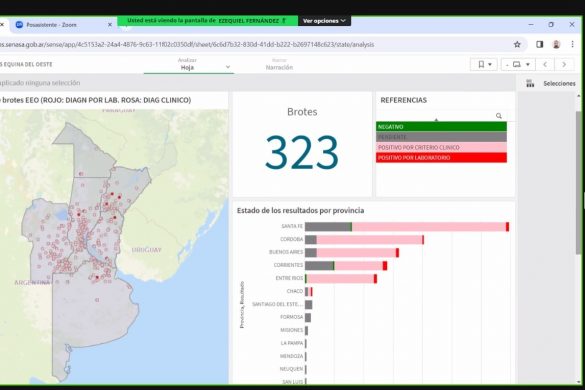Click the right-side vertical scrollbar
Screen dimensions: 585x390
579,183
